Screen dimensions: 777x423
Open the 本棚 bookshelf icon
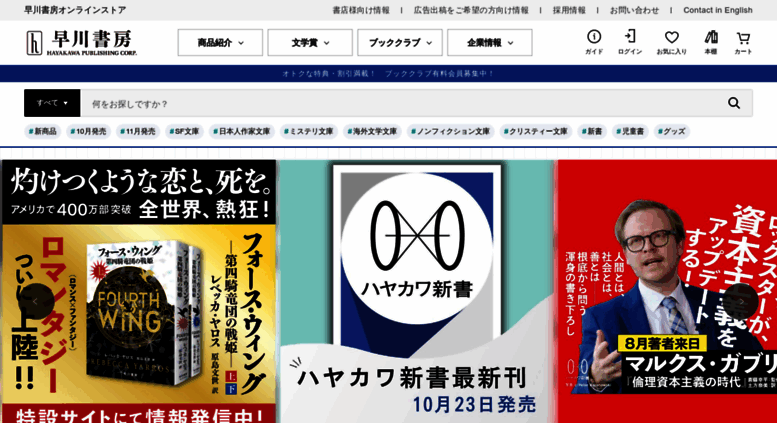pyautogui.click(x=711, y=42)
